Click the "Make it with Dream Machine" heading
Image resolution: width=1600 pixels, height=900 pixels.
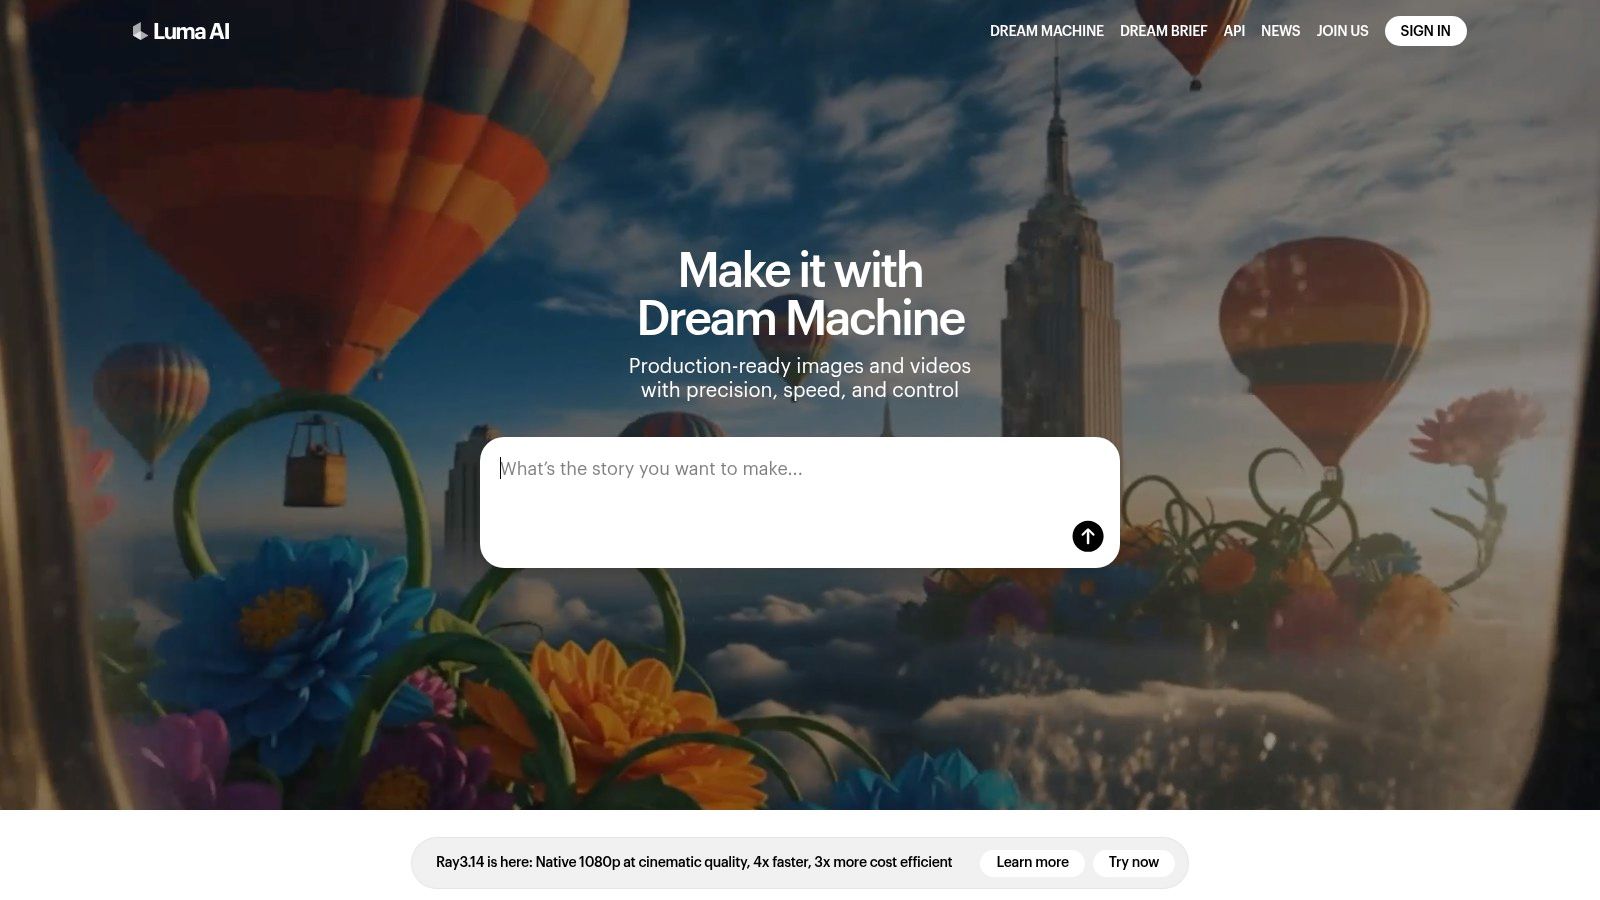800,294
